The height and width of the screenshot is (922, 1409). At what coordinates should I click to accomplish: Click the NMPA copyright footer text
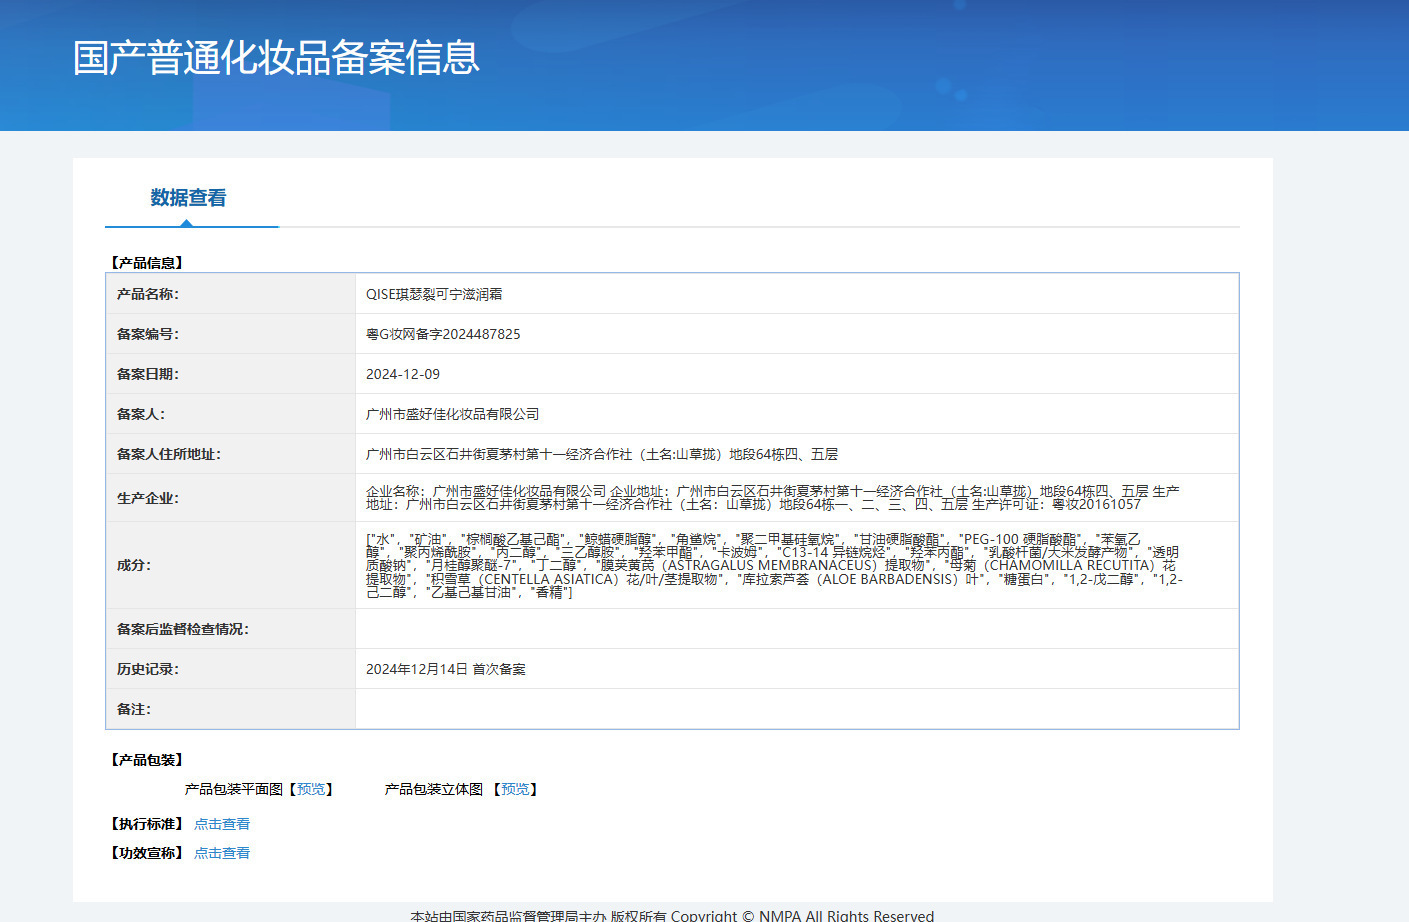click(x=672, y=915)
